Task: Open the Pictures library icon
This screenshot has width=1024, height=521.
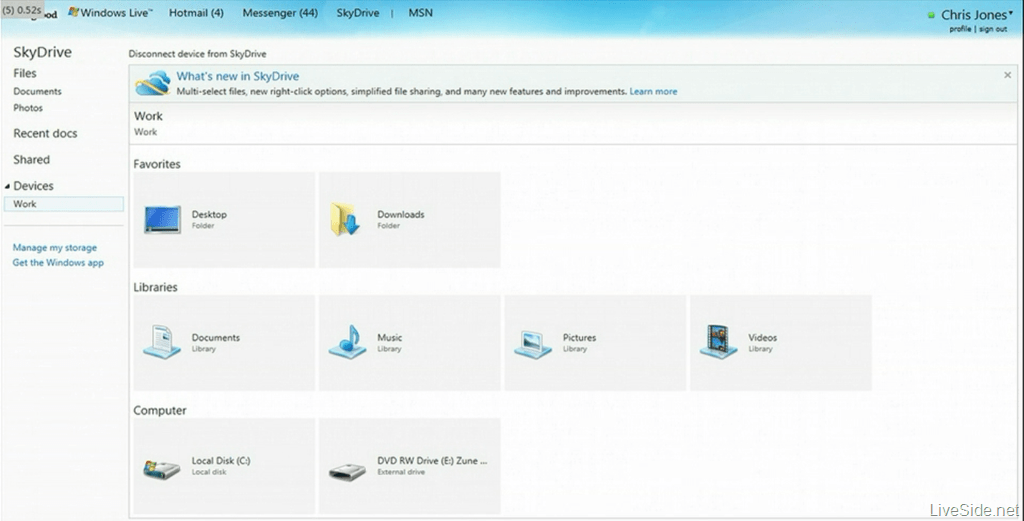Action: 533,344
